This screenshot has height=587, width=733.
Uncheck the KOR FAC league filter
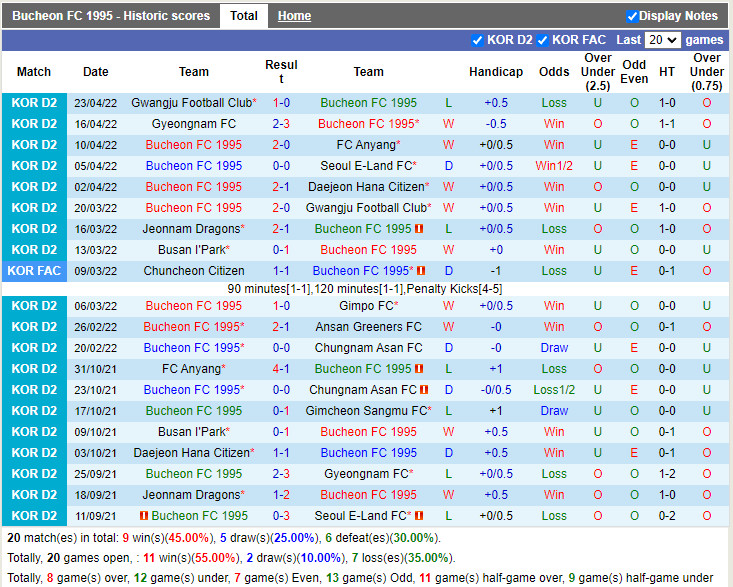point(542,40)
